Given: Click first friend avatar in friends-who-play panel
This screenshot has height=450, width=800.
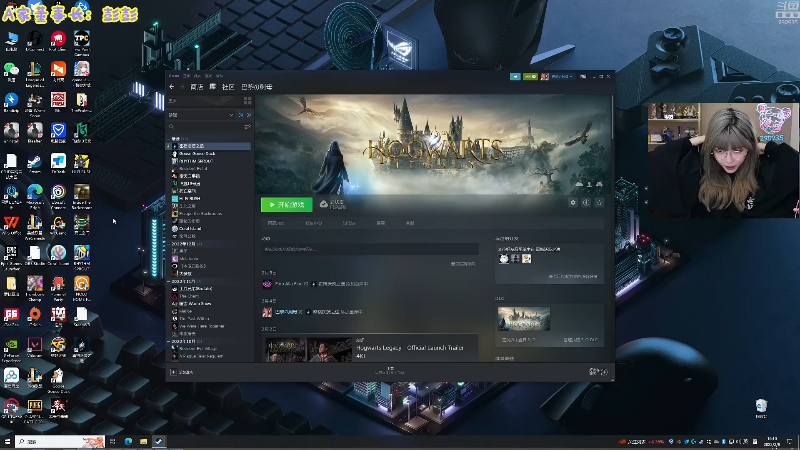Looking at the screenshot, I should [x=504, y=259].
